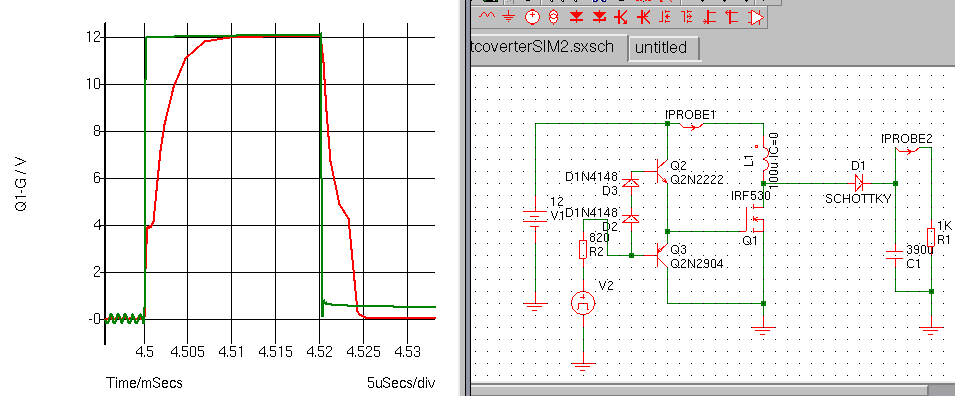Open the untitled schematic tab
The image size is (955, 396).
point(664,48)
